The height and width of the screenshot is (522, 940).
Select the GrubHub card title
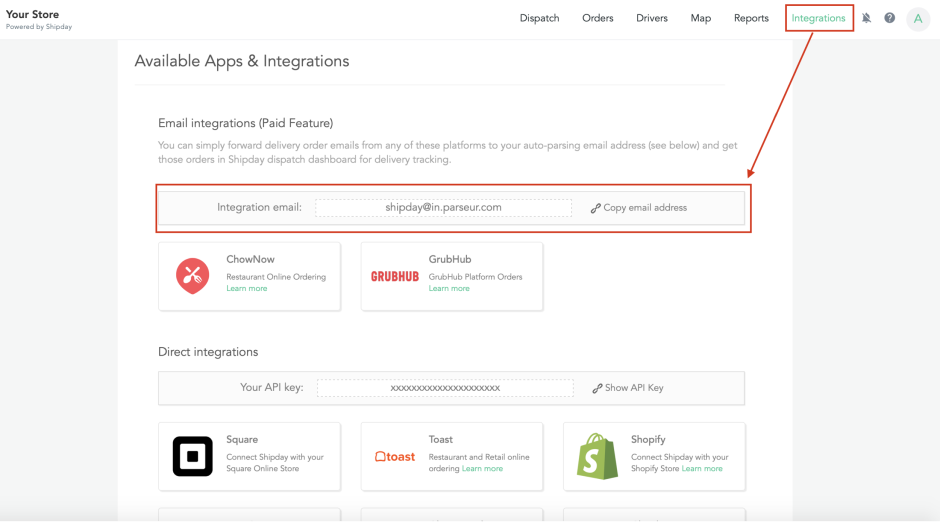[450, 260]
